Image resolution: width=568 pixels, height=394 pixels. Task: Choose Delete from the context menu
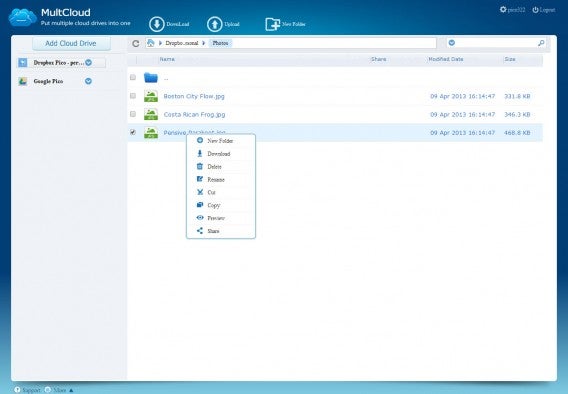coord(221,167)
